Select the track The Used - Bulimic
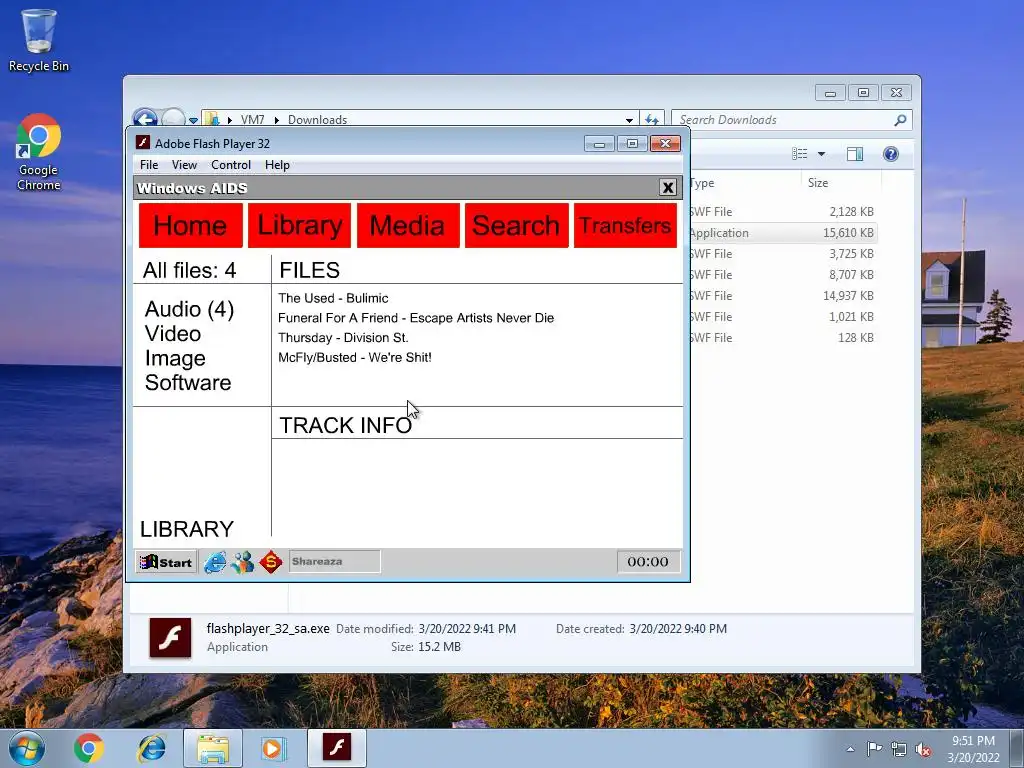This screenshot has height=768, width=1024. coord(333,298)
